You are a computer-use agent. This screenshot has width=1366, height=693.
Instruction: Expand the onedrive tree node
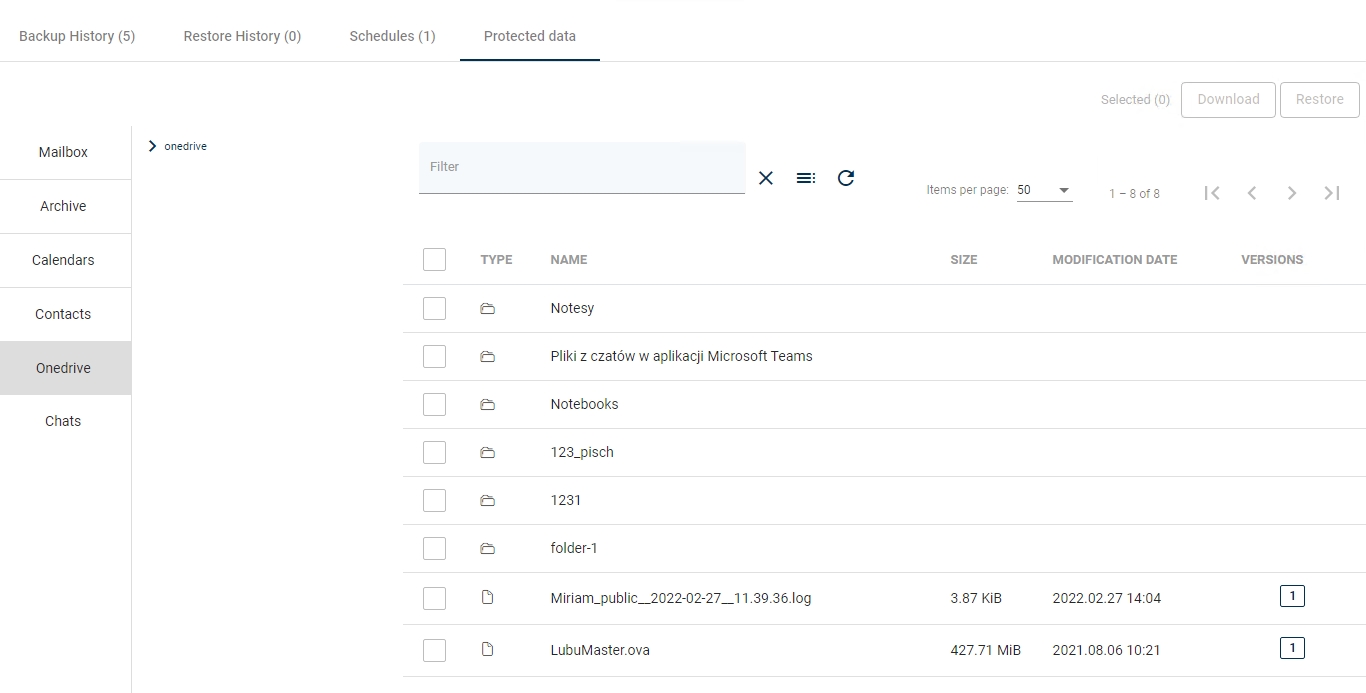point(152,146)
